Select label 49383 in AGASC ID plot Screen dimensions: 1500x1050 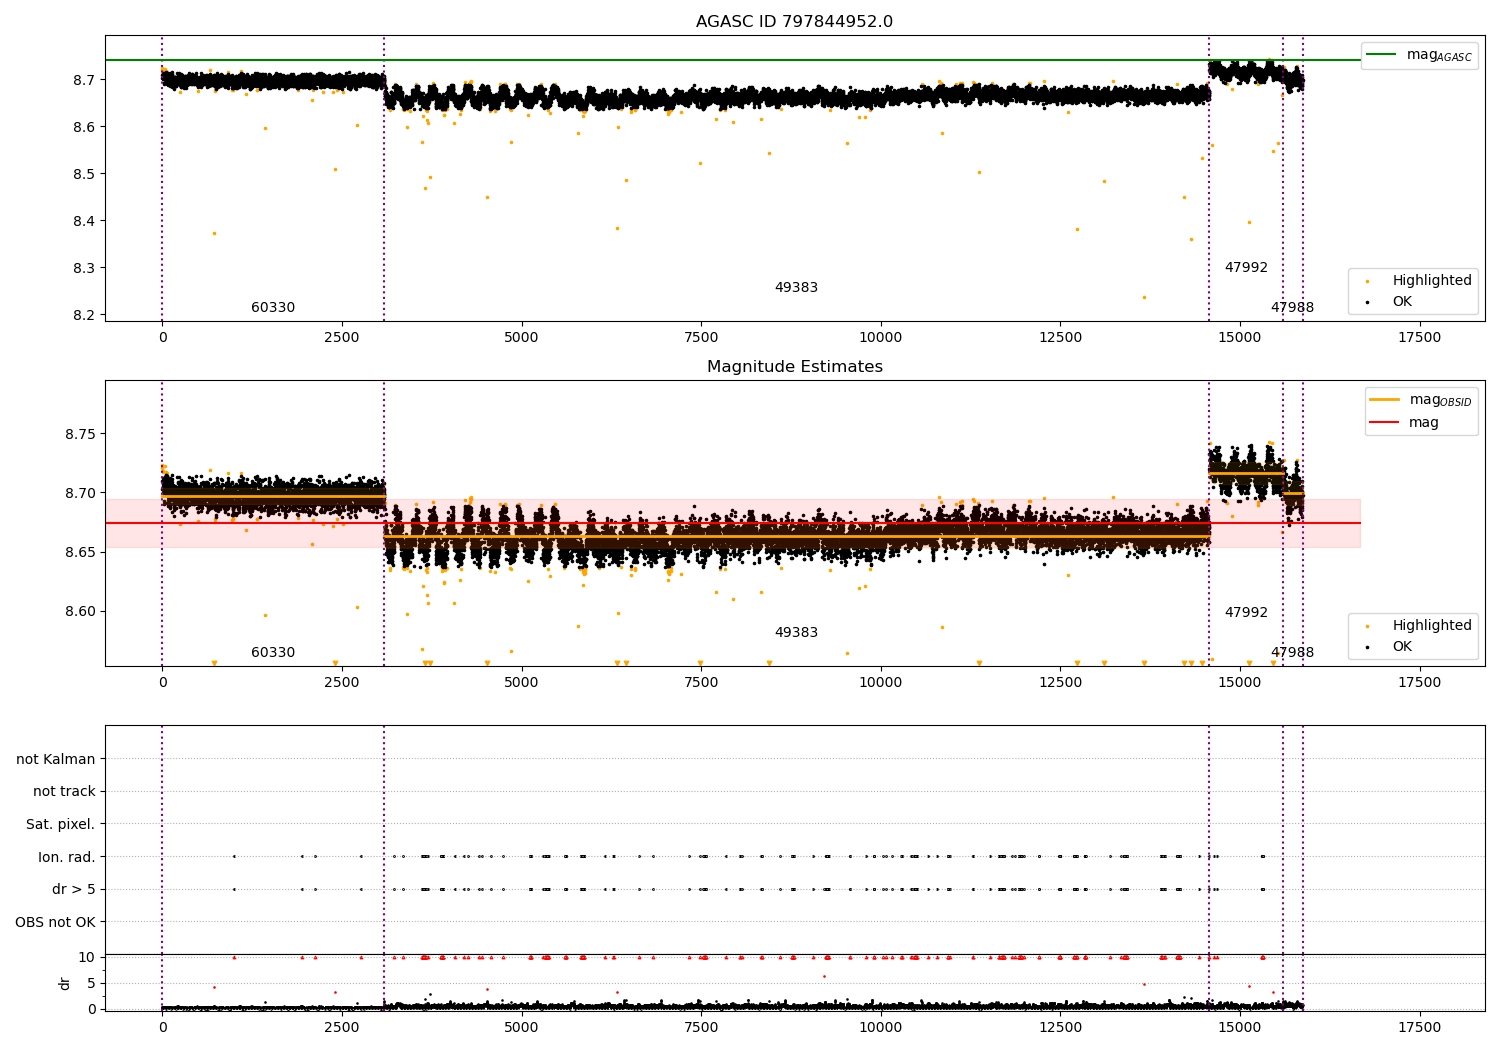pyautogui.click(x=796, y=288)
